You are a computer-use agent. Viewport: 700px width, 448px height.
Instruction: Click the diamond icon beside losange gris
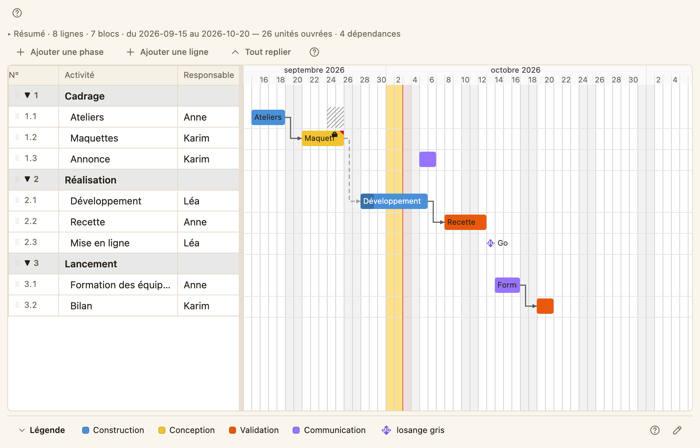pyautogui.click(x=386, y=430)
